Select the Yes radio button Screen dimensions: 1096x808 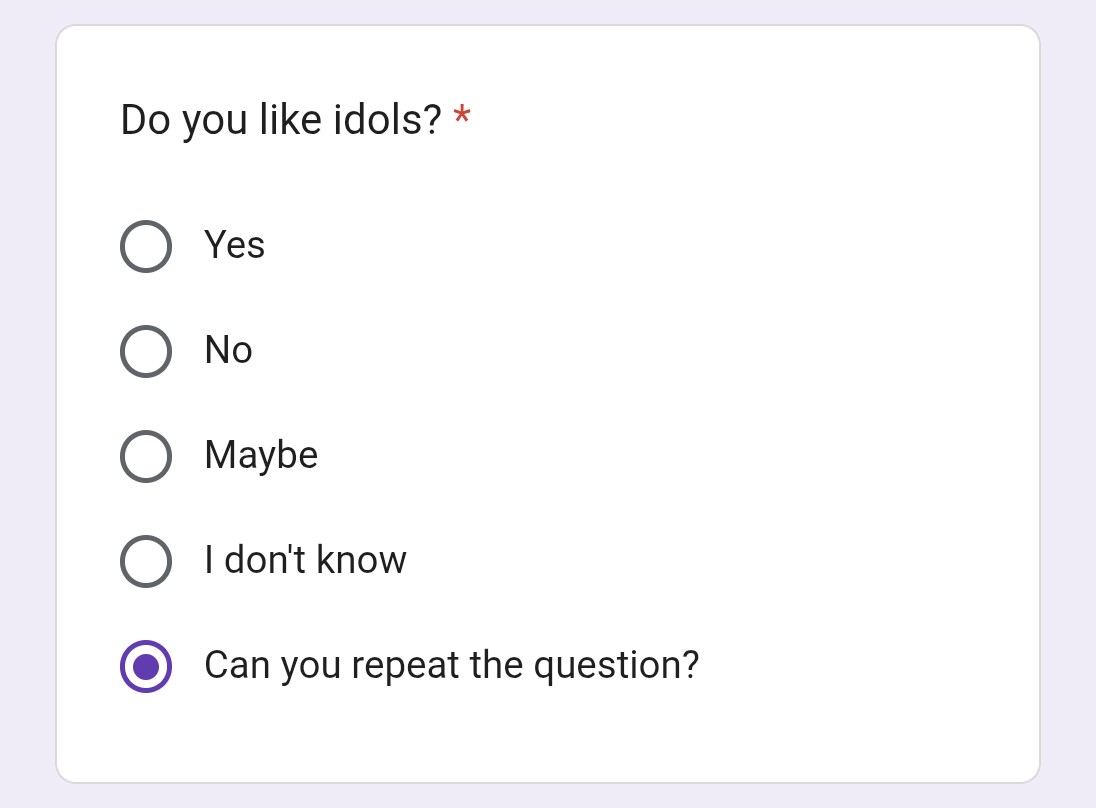coord(146,246)
